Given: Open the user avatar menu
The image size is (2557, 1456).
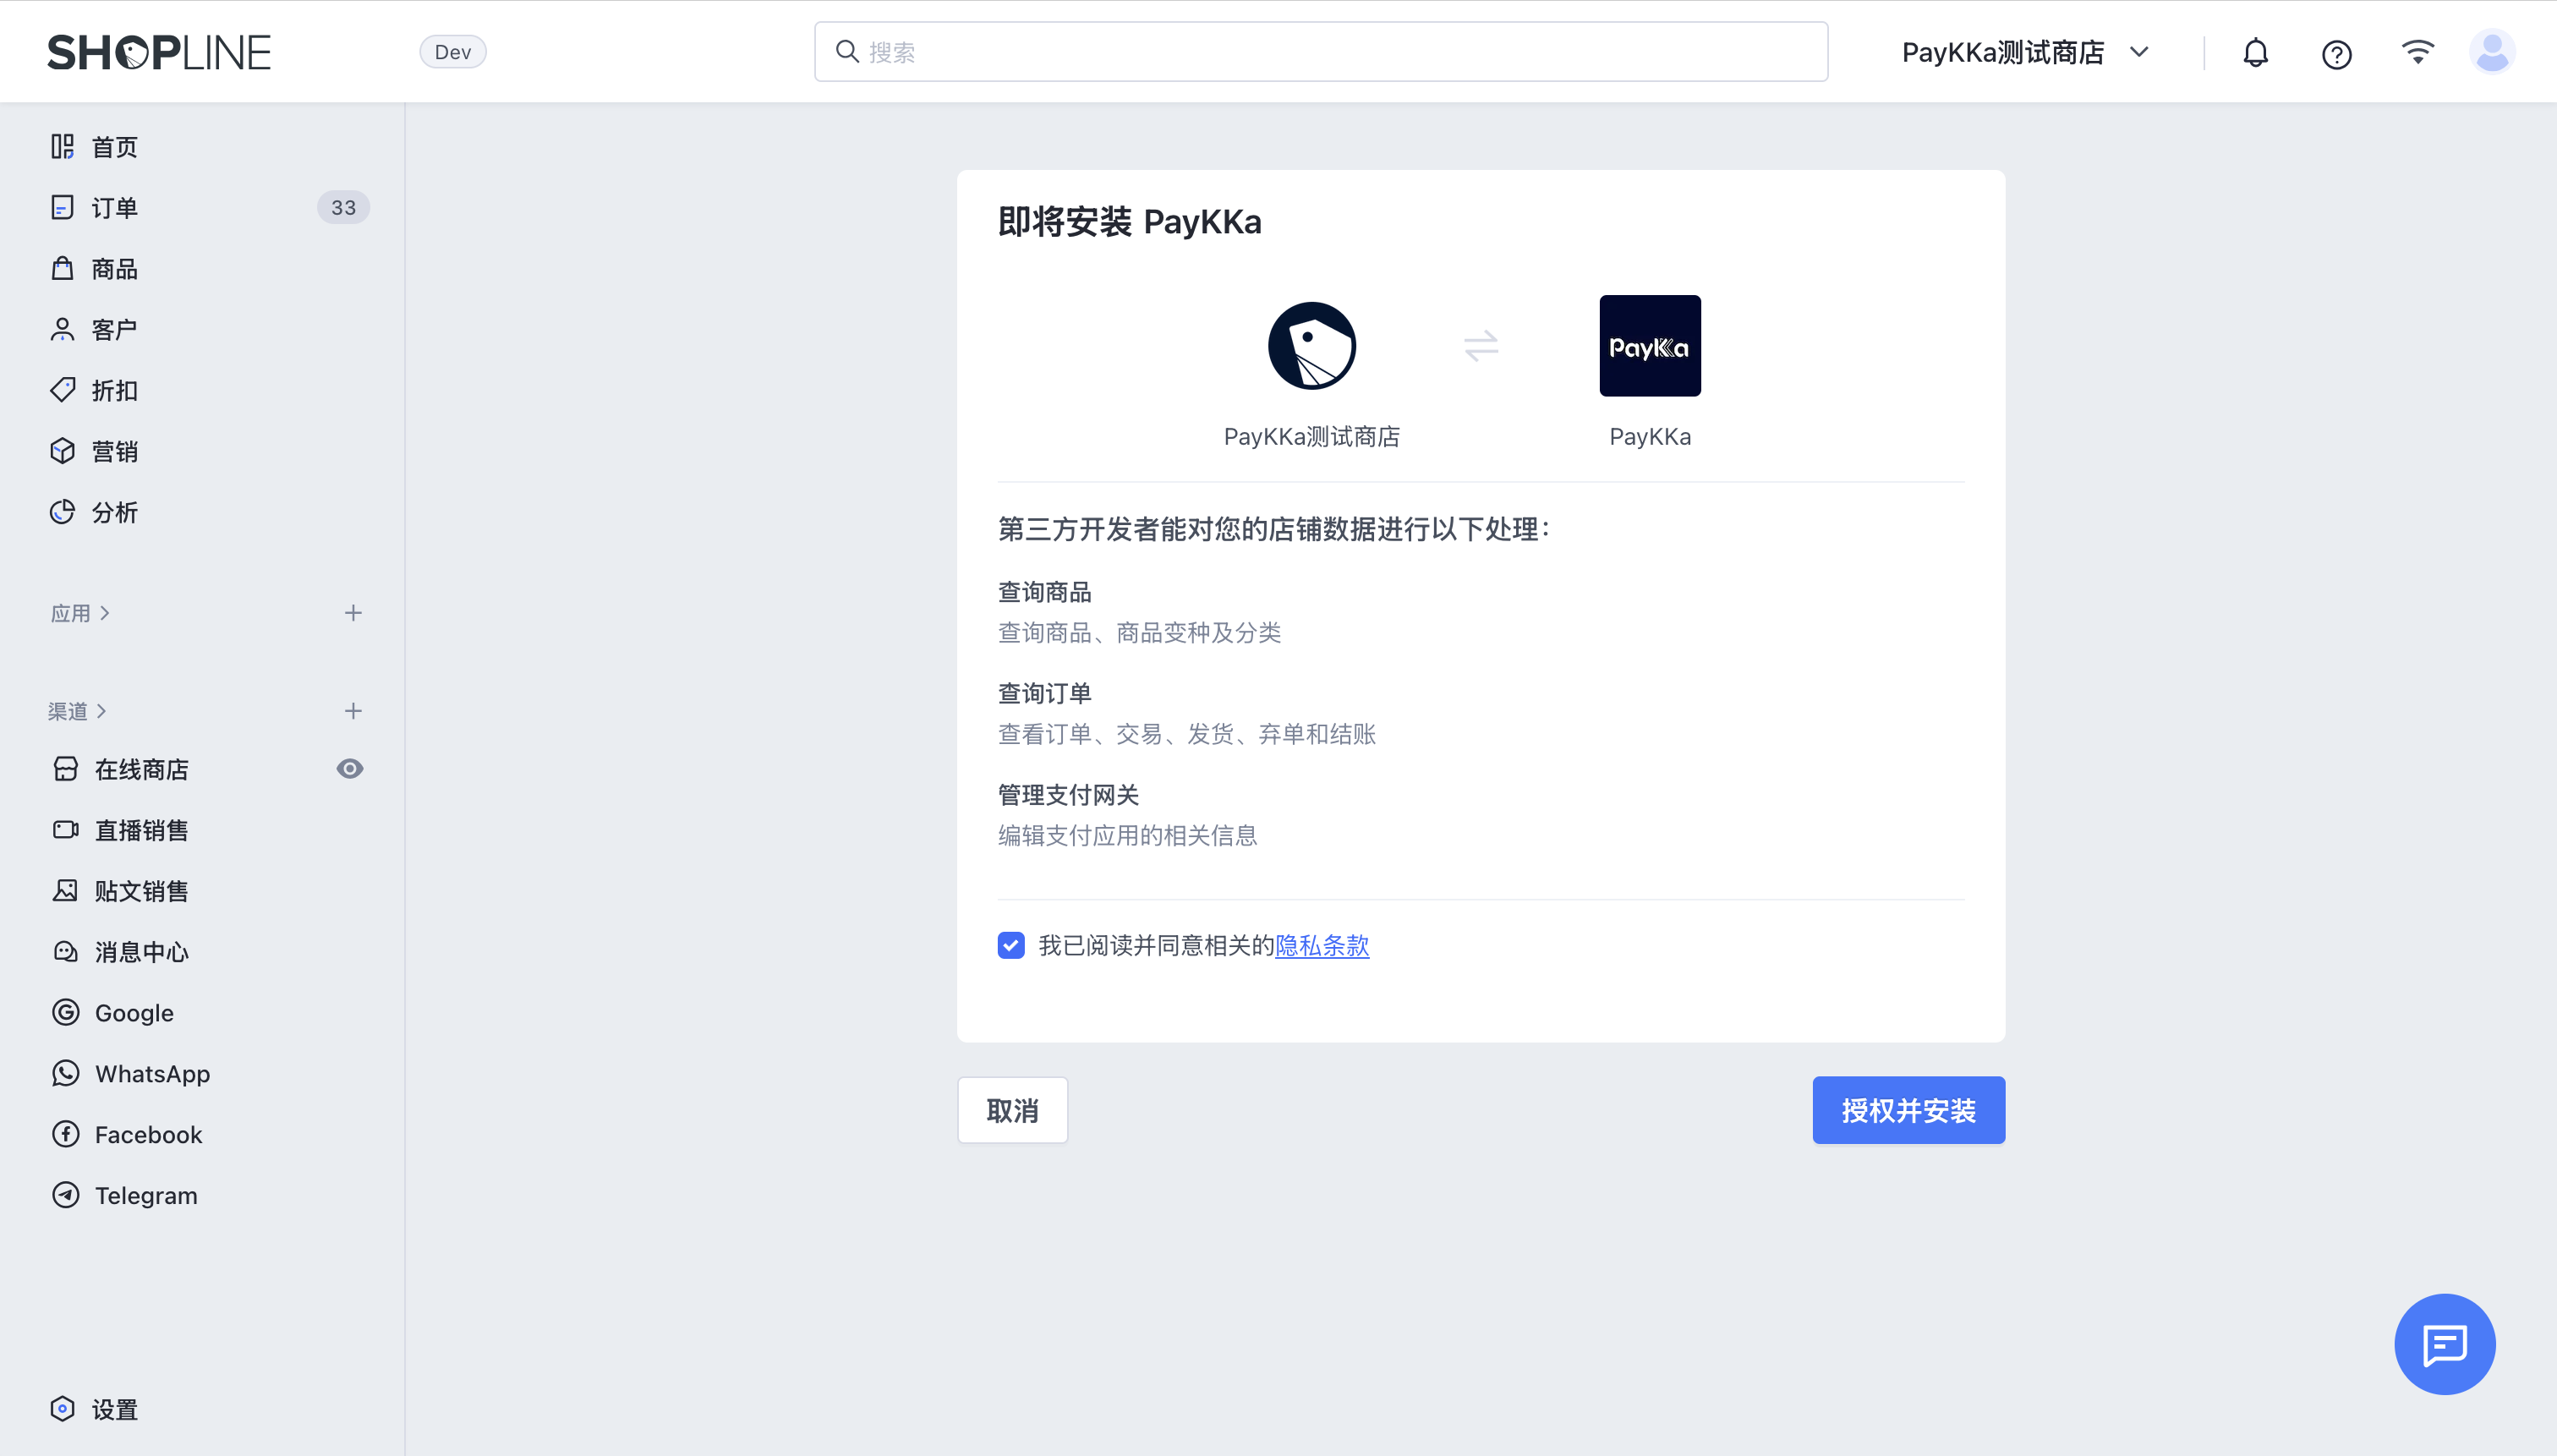Looking at the screenshot, I should tap(2492, 52).
